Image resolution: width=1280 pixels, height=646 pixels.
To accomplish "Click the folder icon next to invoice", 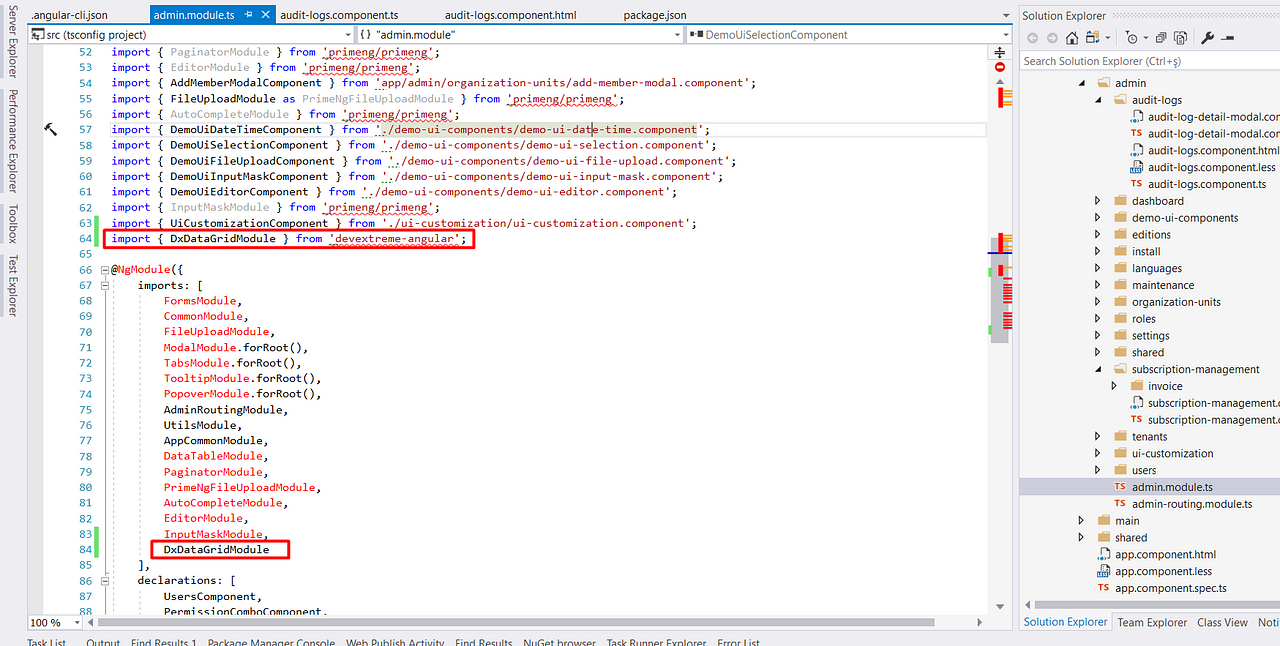I will click(x=1137, y=386).
